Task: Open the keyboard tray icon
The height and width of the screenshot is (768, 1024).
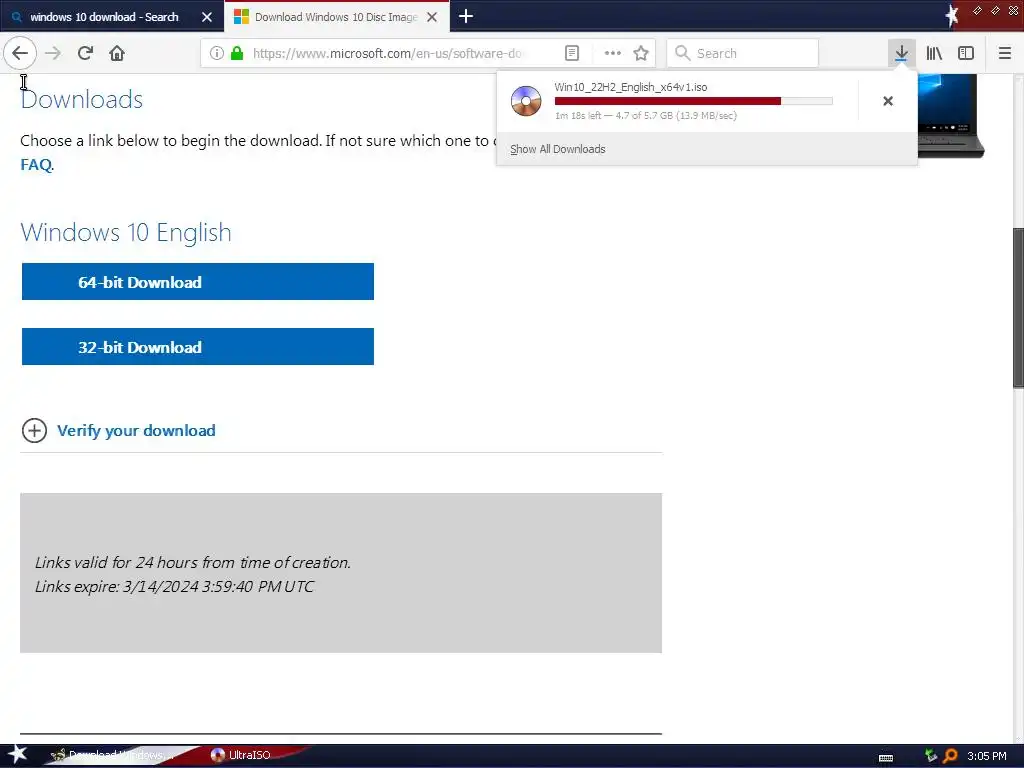Action: click(886, 757)
